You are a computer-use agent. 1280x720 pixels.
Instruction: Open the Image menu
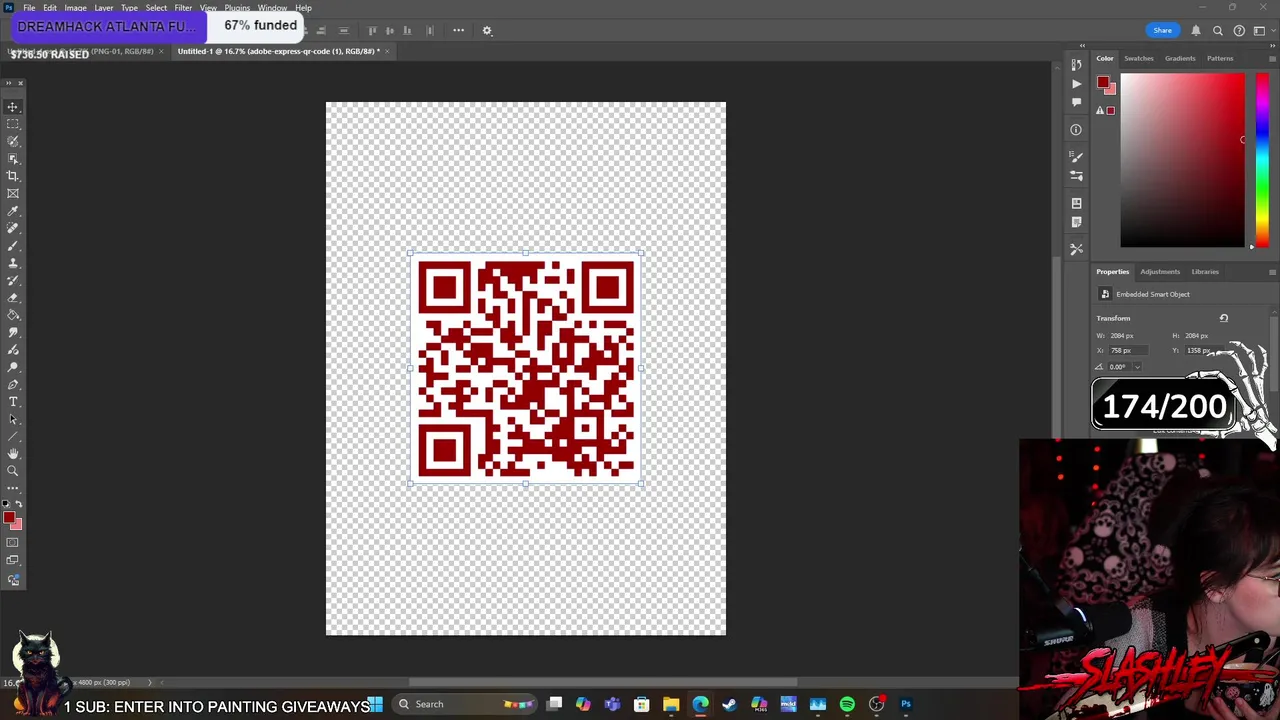pyautogui.click(x=75, y=8)
